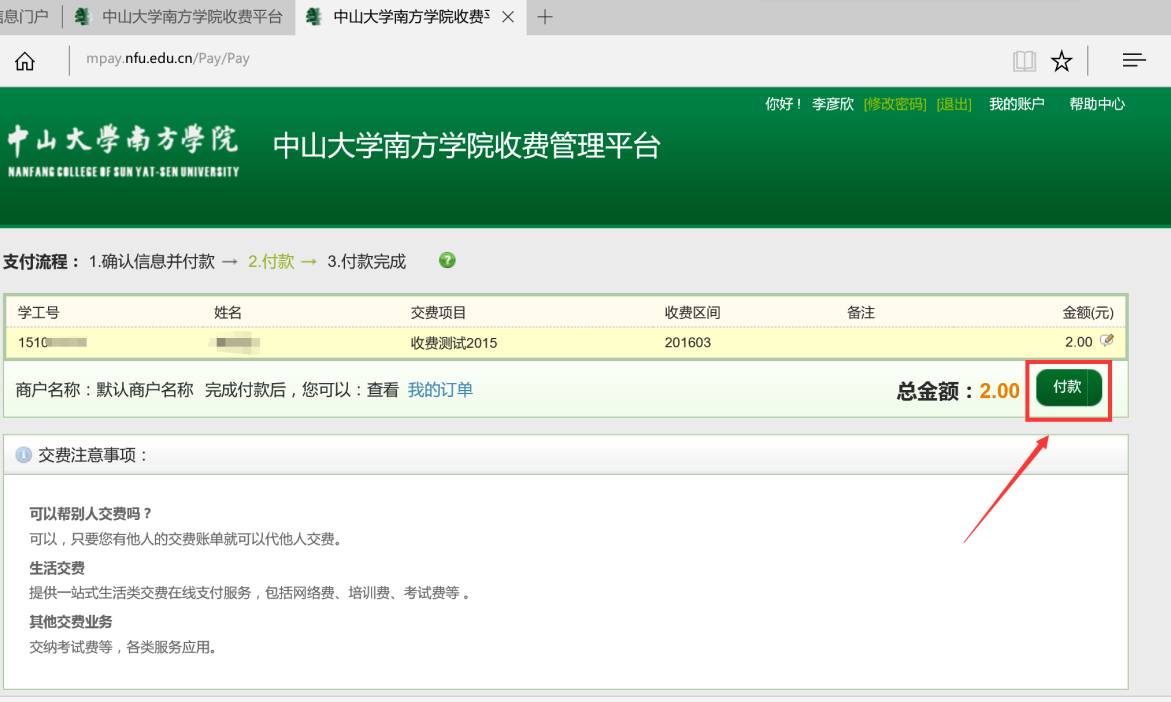
Task: Click the 交费项目 column header
Action: tap(438, 312)
